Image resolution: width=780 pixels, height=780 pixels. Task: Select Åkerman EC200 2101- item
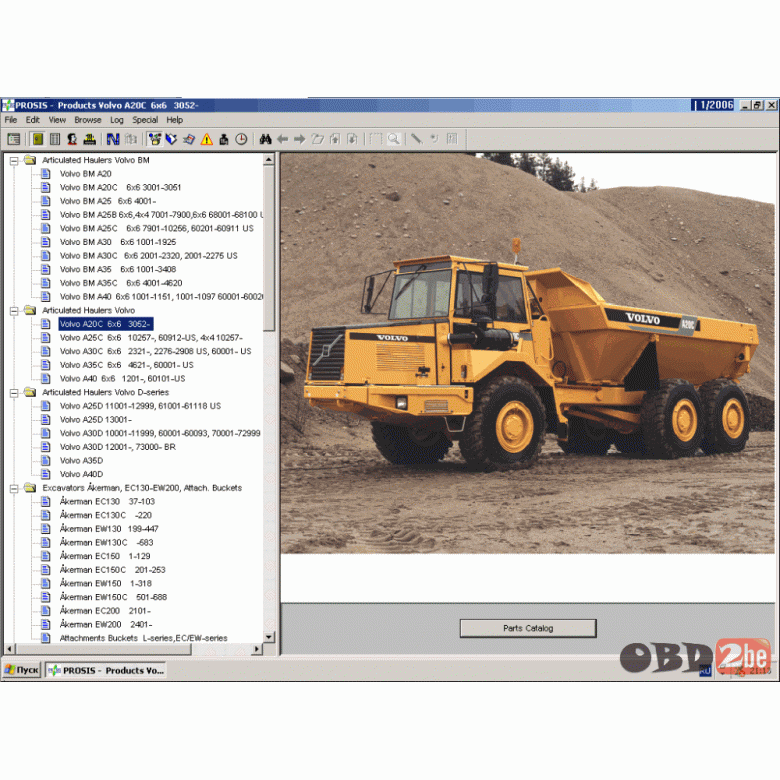[105, 611]
